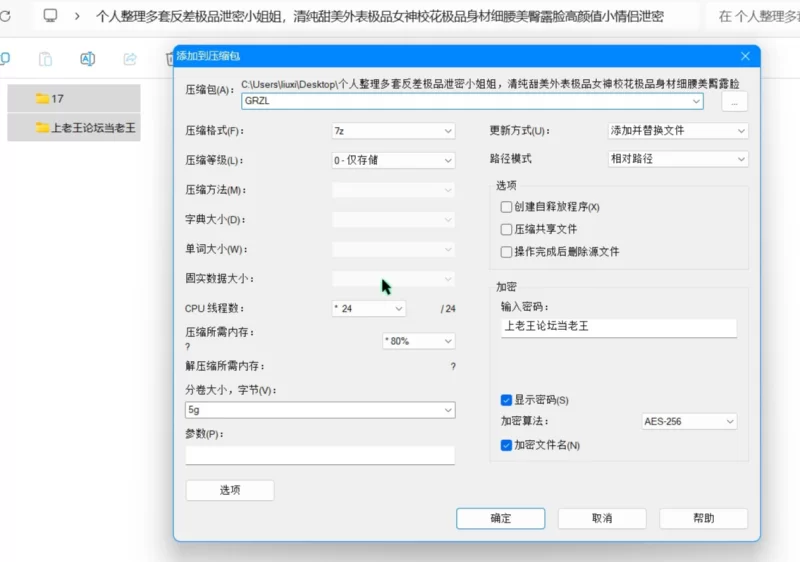Click the 确定 button
Image resolution: width=800 pixels, height=562 pixels.
click(501, 519)
